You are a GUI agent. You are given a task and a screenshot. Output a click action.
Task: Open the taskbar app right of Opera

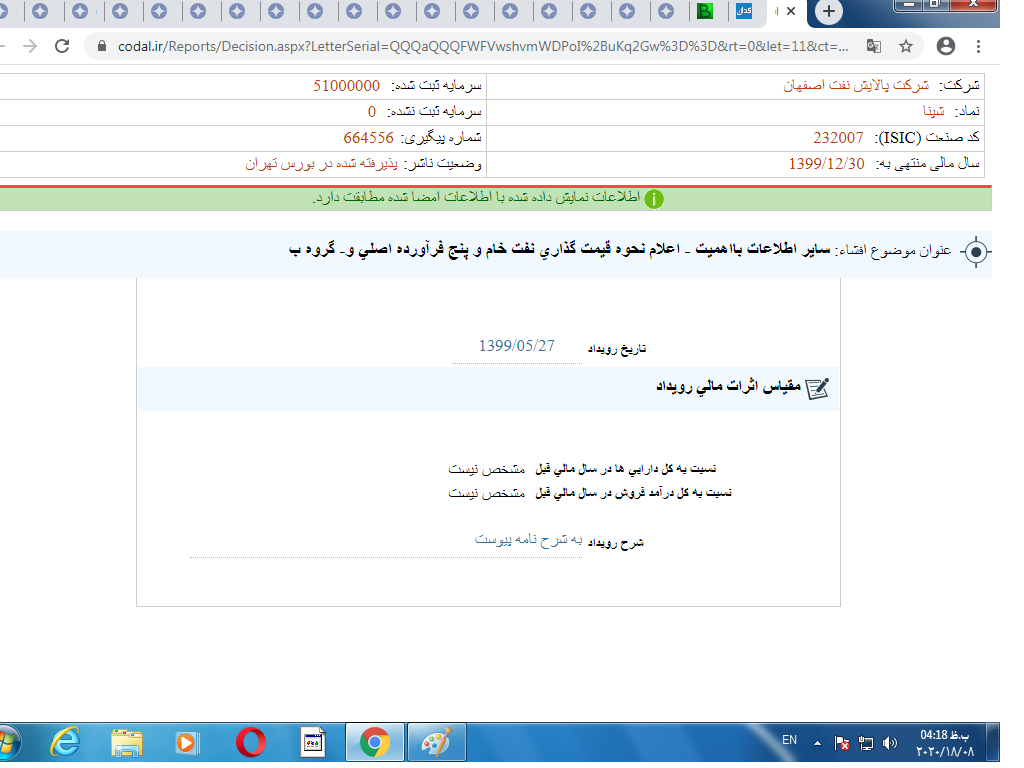click(313, 743)
